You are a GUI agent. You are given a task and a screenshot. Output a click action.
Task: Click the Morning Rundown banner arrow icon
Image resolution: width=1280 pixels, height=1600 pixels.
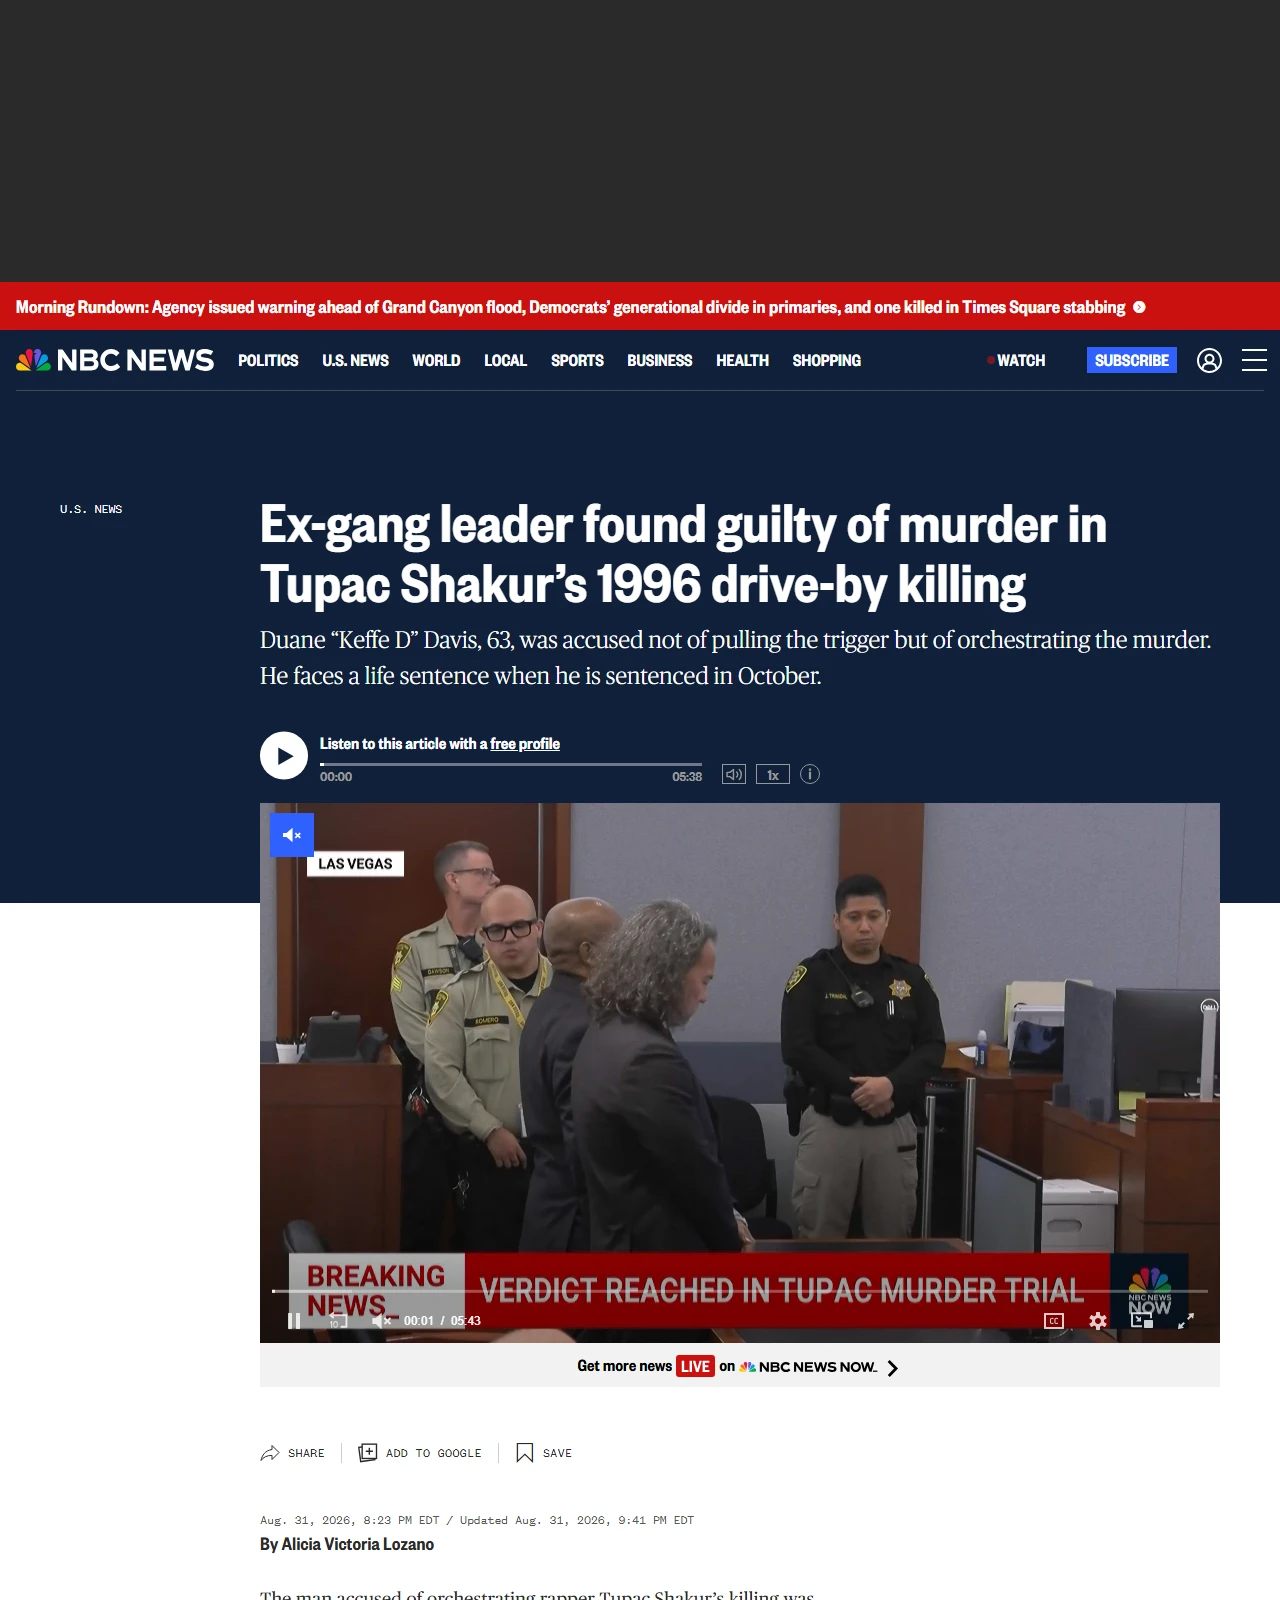(1139, 307)
